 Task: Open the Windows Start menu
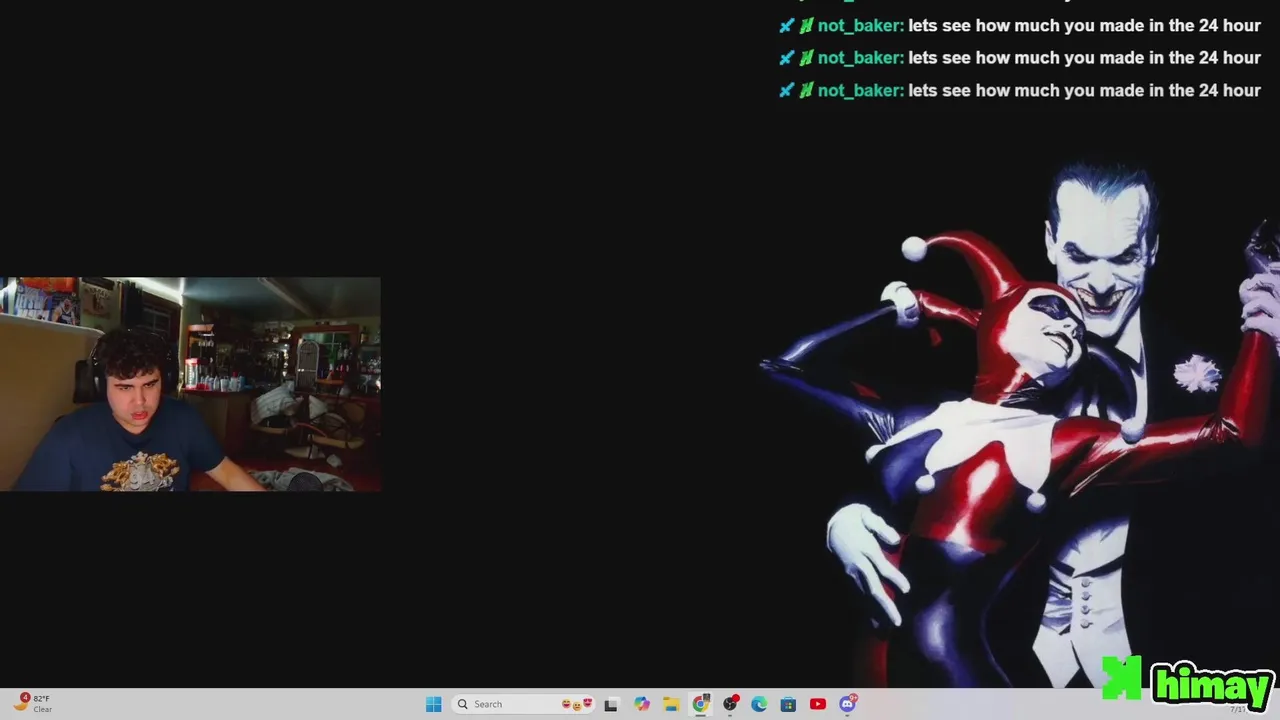[x=433, y=704]
